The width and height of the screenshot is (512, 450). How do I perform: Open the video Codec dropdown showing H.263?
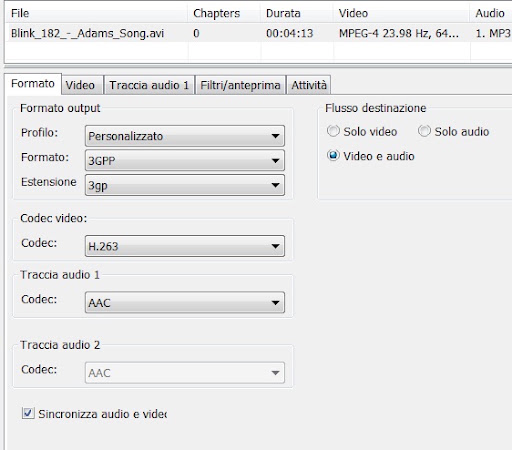point(185,246)
